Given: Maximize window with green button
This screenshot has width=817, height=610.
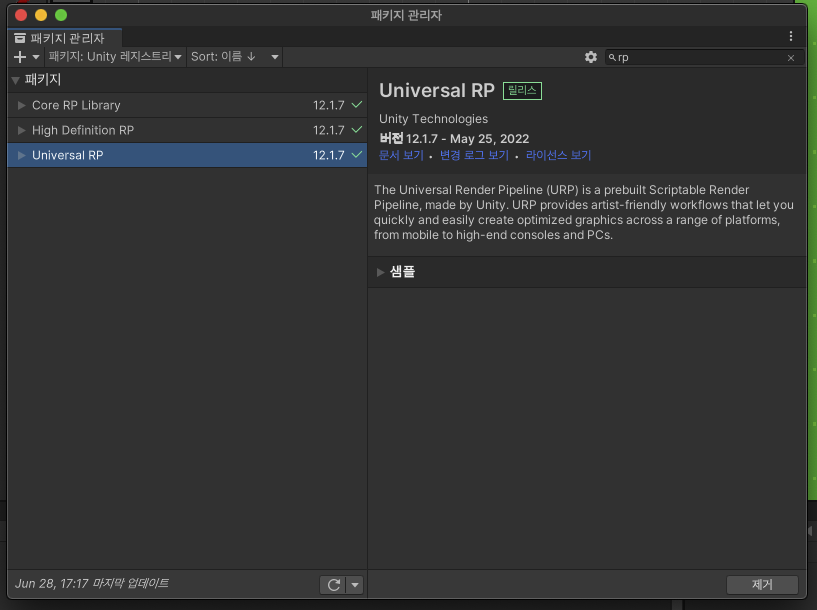Looking at the screenshot, I should click(61, 15).
